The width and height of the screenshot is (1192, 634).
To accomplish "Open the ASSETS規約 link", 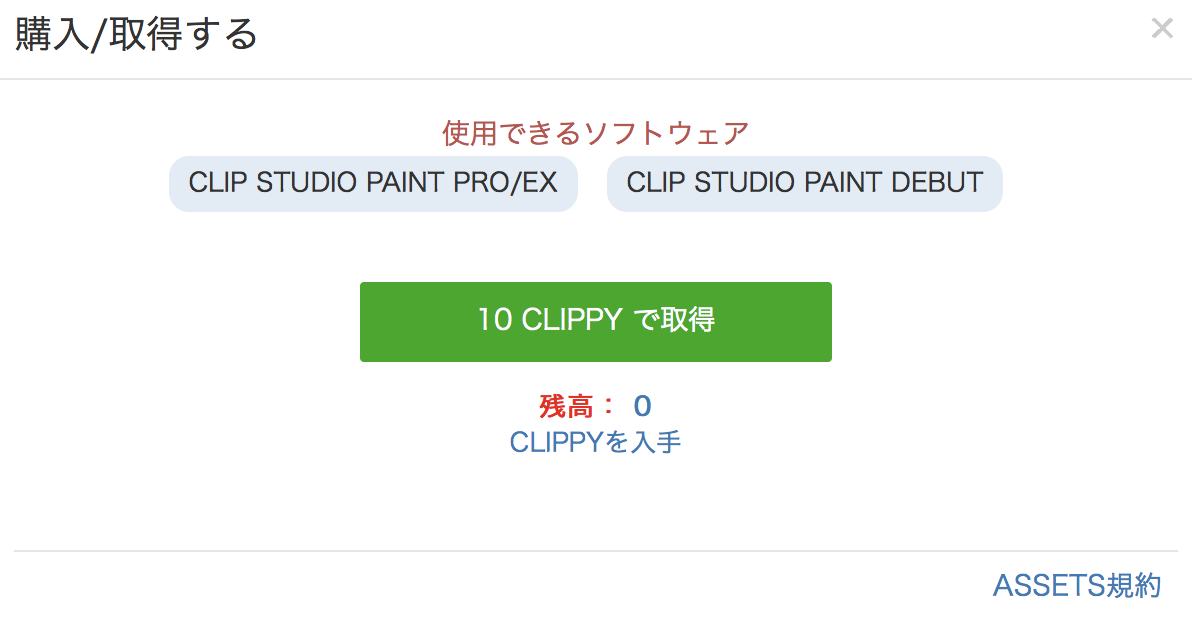I will tap(1076, 585).
